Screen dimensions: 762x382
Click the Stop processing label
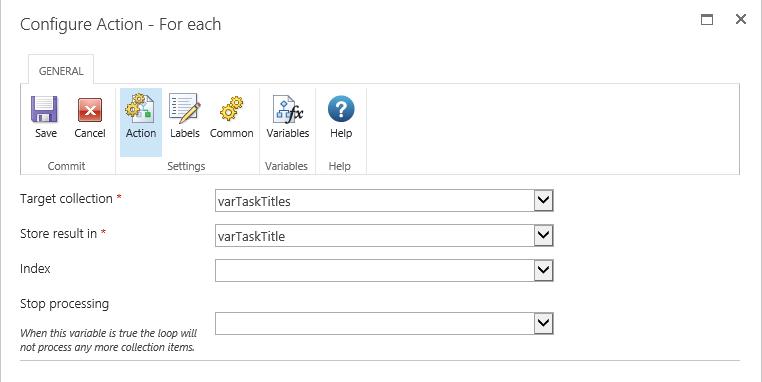(64, 304)
